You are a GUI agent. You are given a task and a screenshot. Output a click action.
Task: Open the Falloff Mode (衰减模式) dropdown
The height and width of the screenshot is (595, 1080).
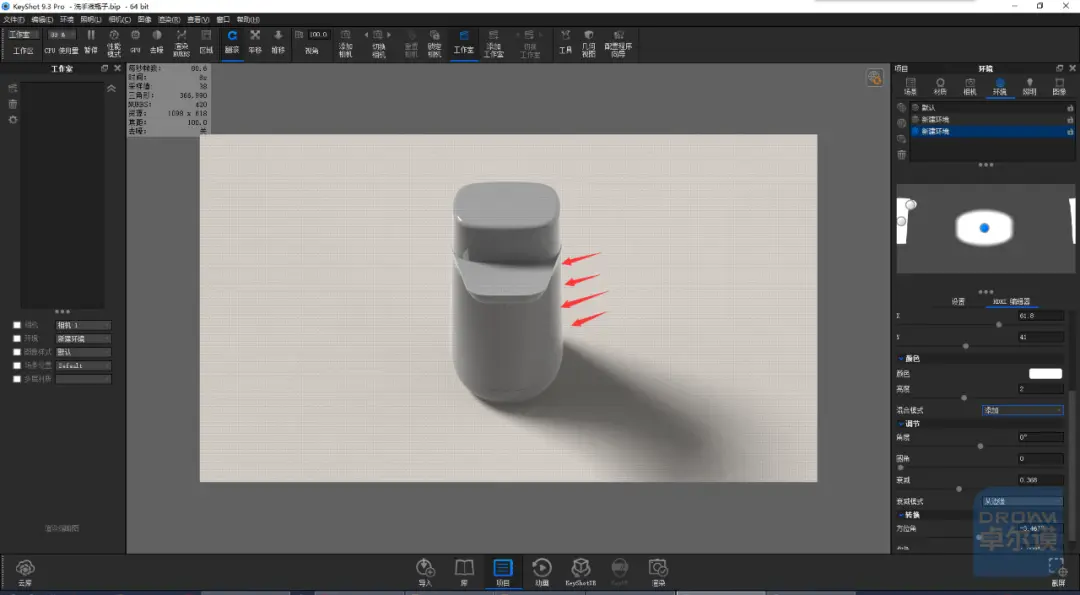pyautogui.click(x=1022, y=501)
